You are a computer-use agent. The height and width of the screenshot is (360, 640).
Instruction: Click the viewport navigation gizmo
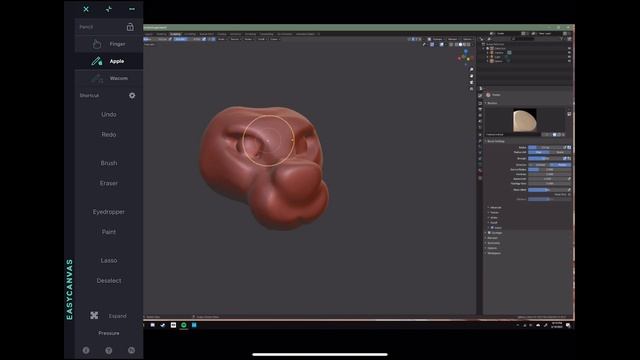coord(465,57)
